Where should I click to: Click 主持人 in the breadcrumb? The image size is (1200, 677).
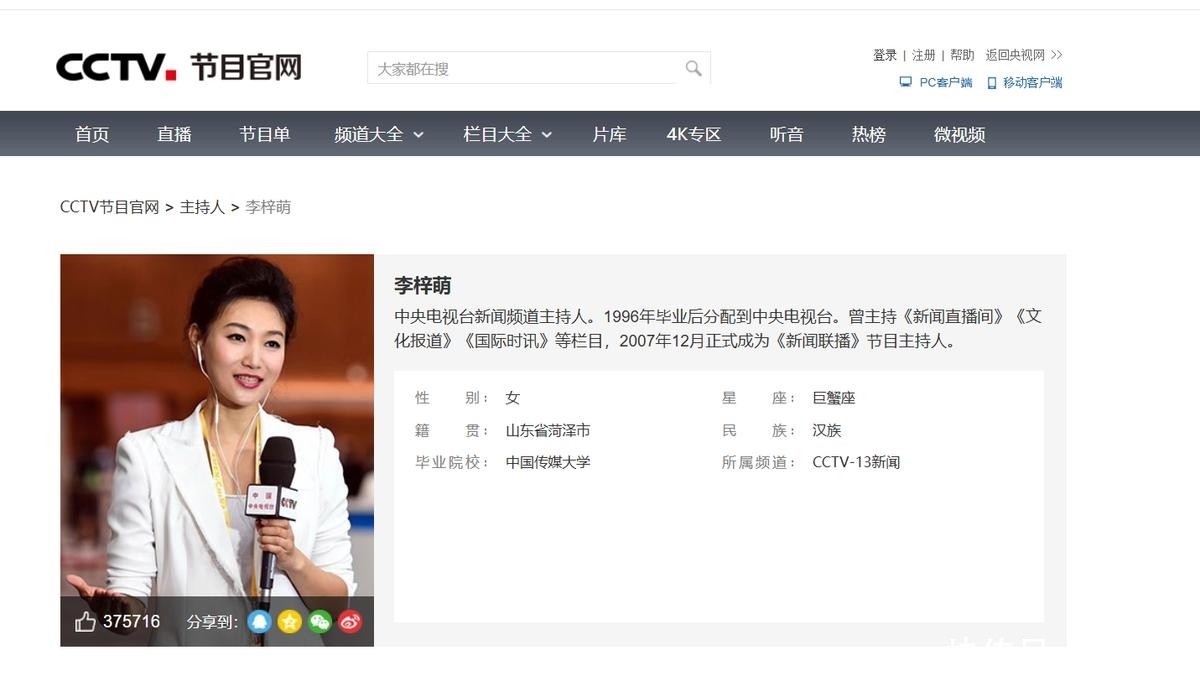click(202, 207)
